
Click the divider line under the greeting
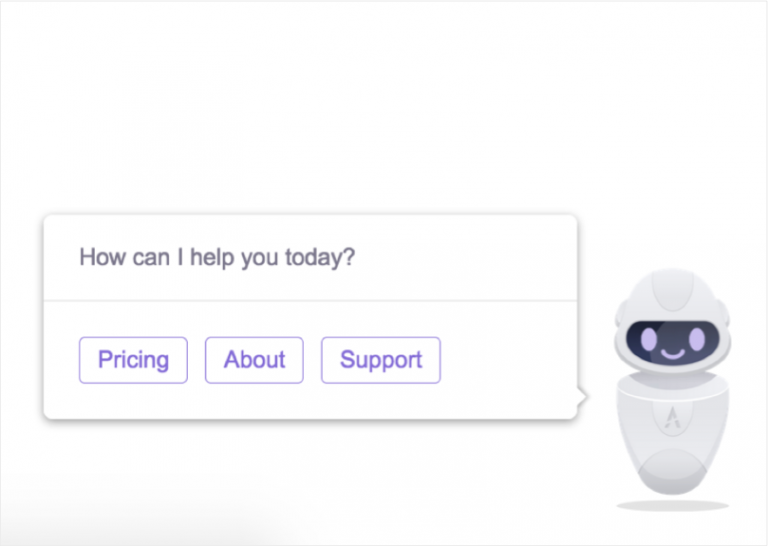[x=310, y=300]
